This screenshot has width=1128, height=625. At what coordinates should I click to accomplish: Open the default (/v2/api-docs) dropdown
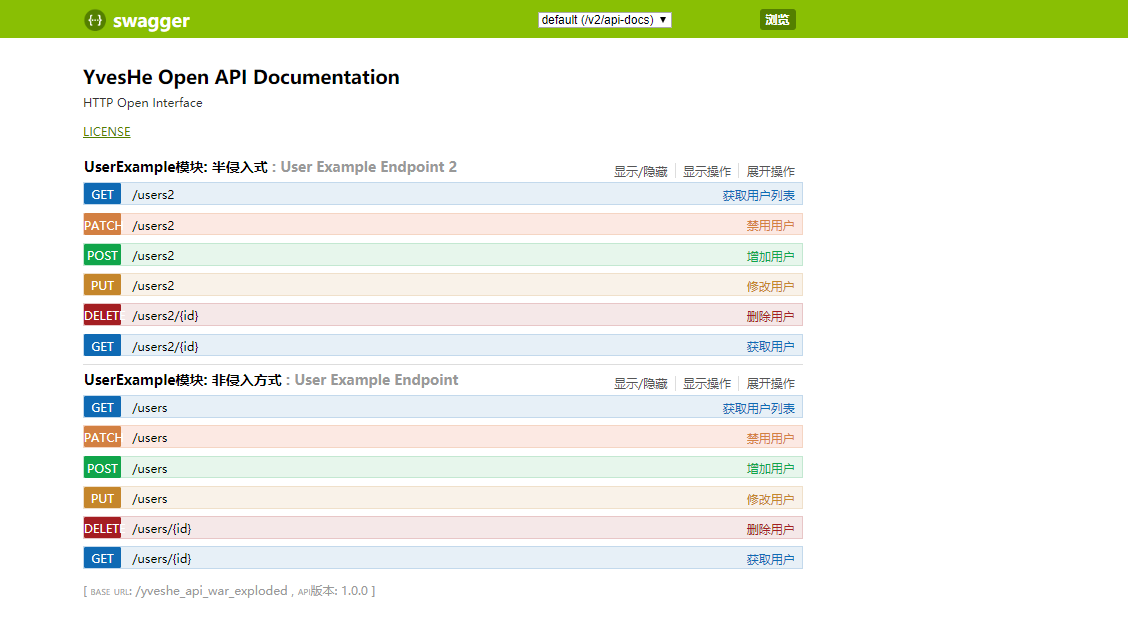[604, 20]
